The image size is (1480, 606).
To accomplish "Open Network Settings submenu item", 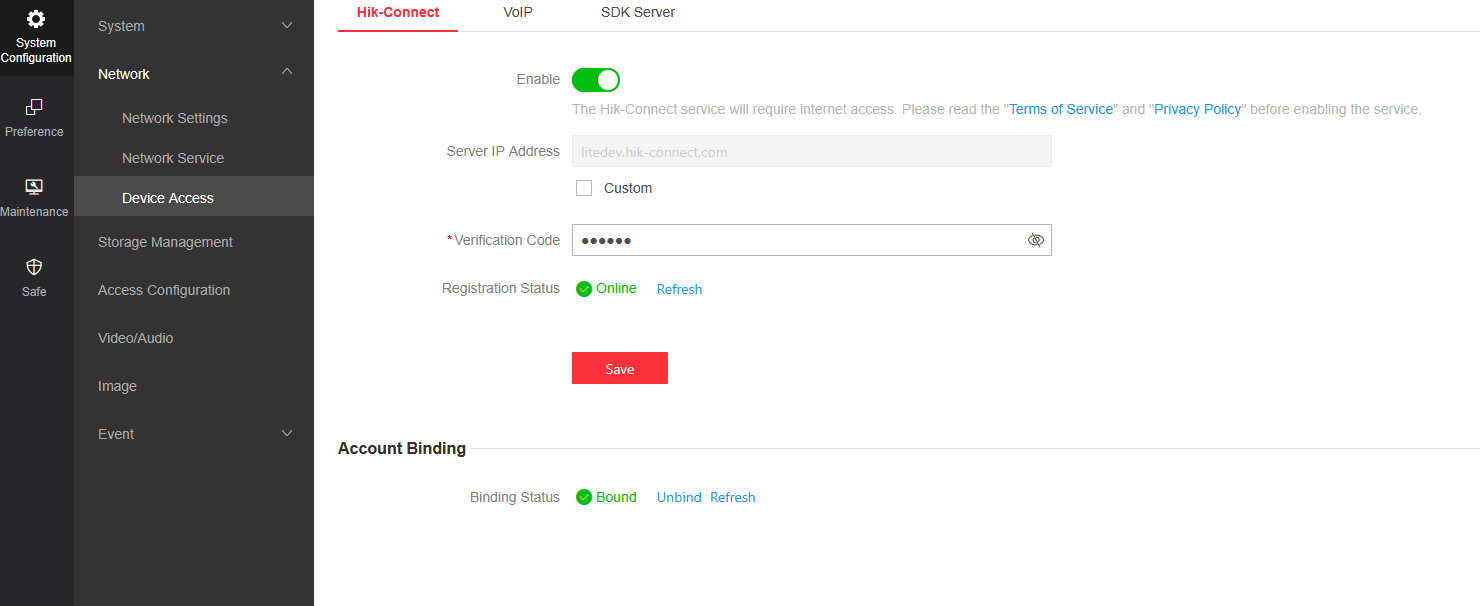I will [175, 118].
